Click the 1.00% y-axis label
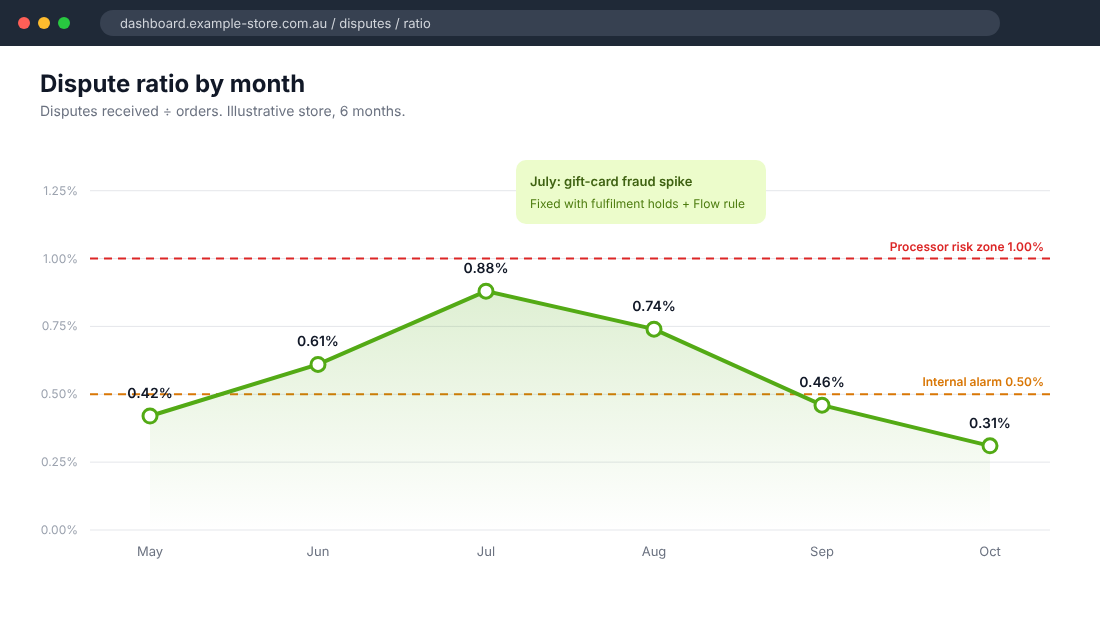 [x=60, y=259]
